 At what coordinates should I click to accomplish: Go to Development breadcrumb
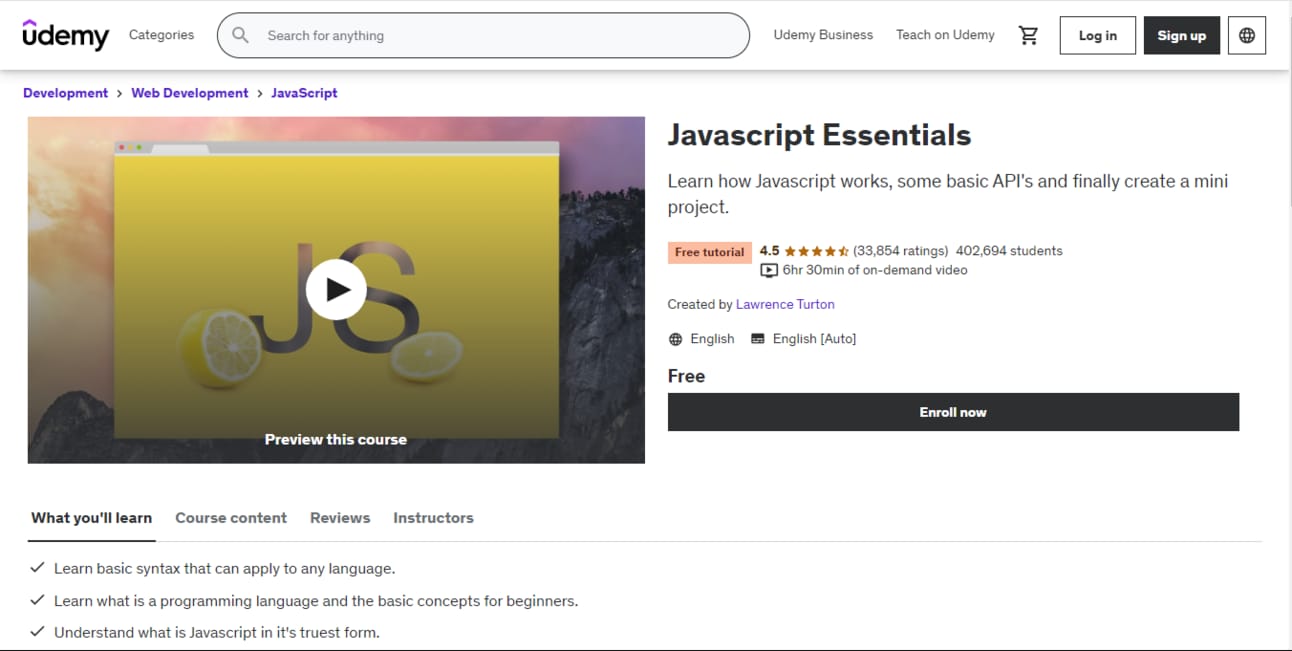(65, 93)
